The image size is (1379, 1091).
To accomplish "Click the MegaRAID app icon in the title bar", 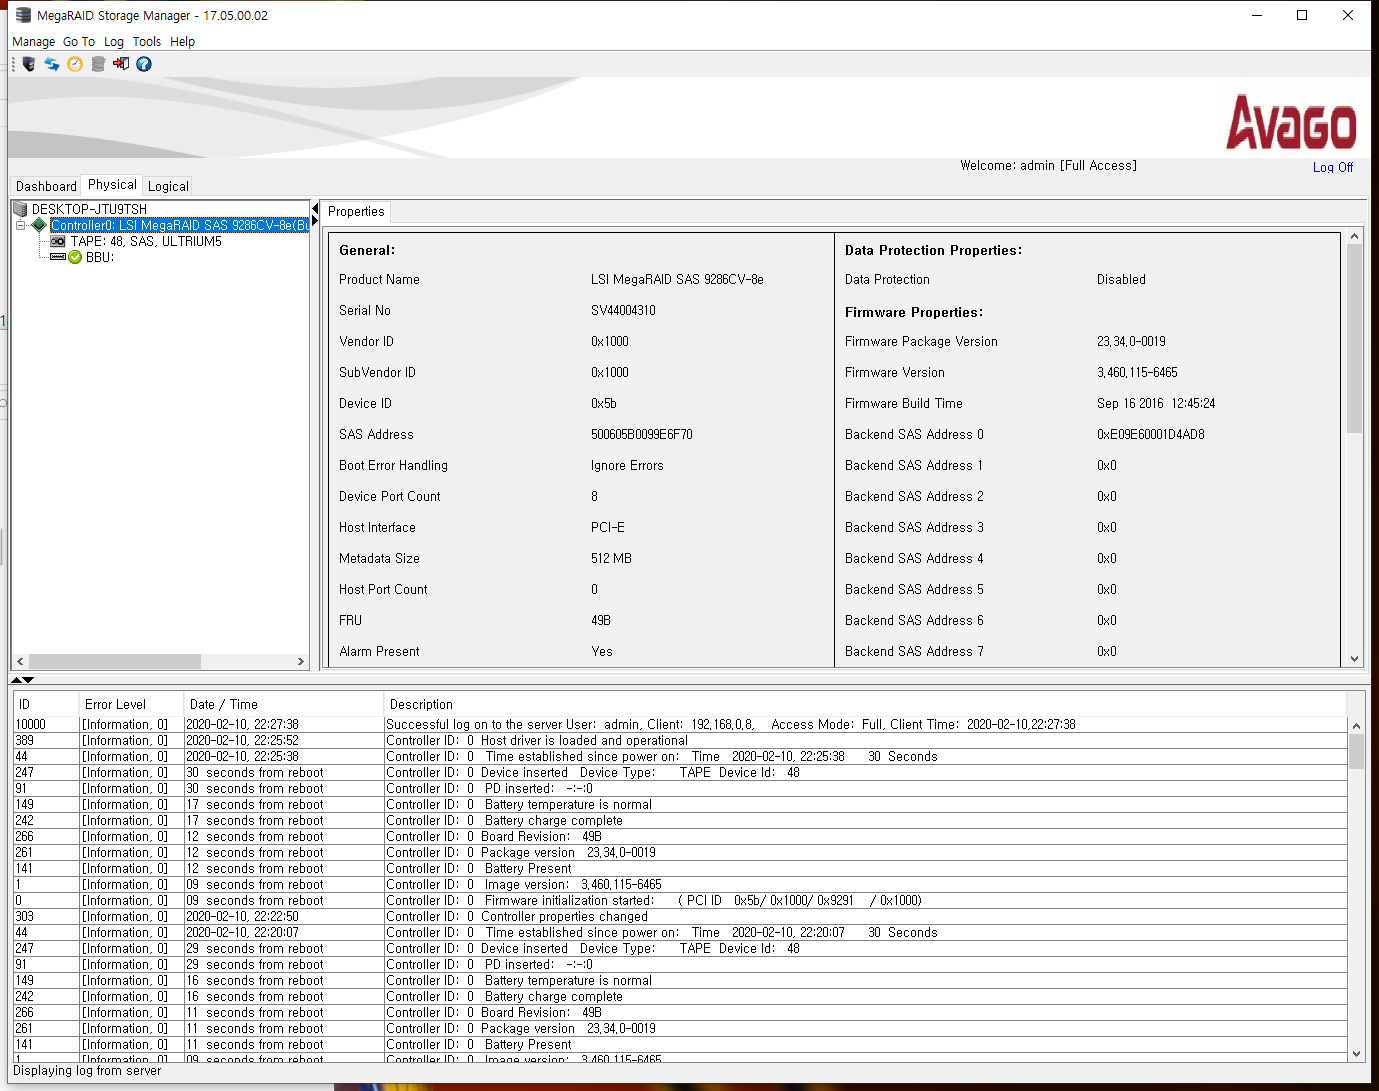I will [x=23, y=15].
